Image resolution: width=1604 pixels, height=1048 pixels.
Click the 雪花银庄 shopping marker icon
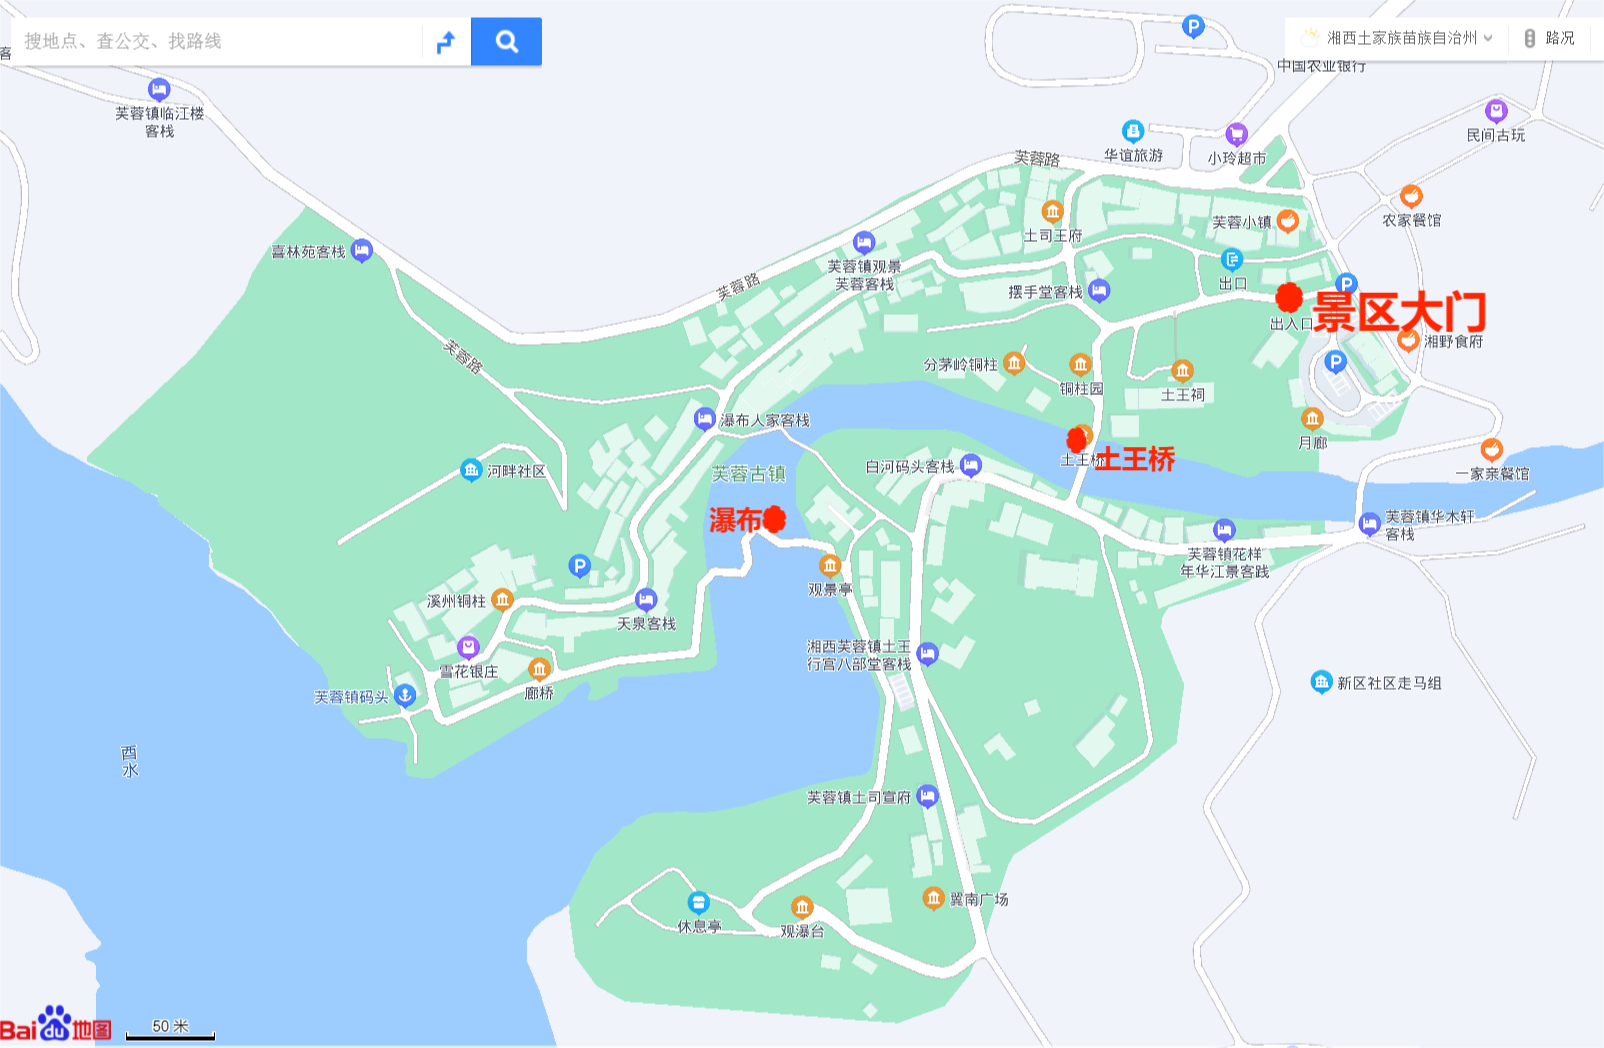click(x=468, y=648)
